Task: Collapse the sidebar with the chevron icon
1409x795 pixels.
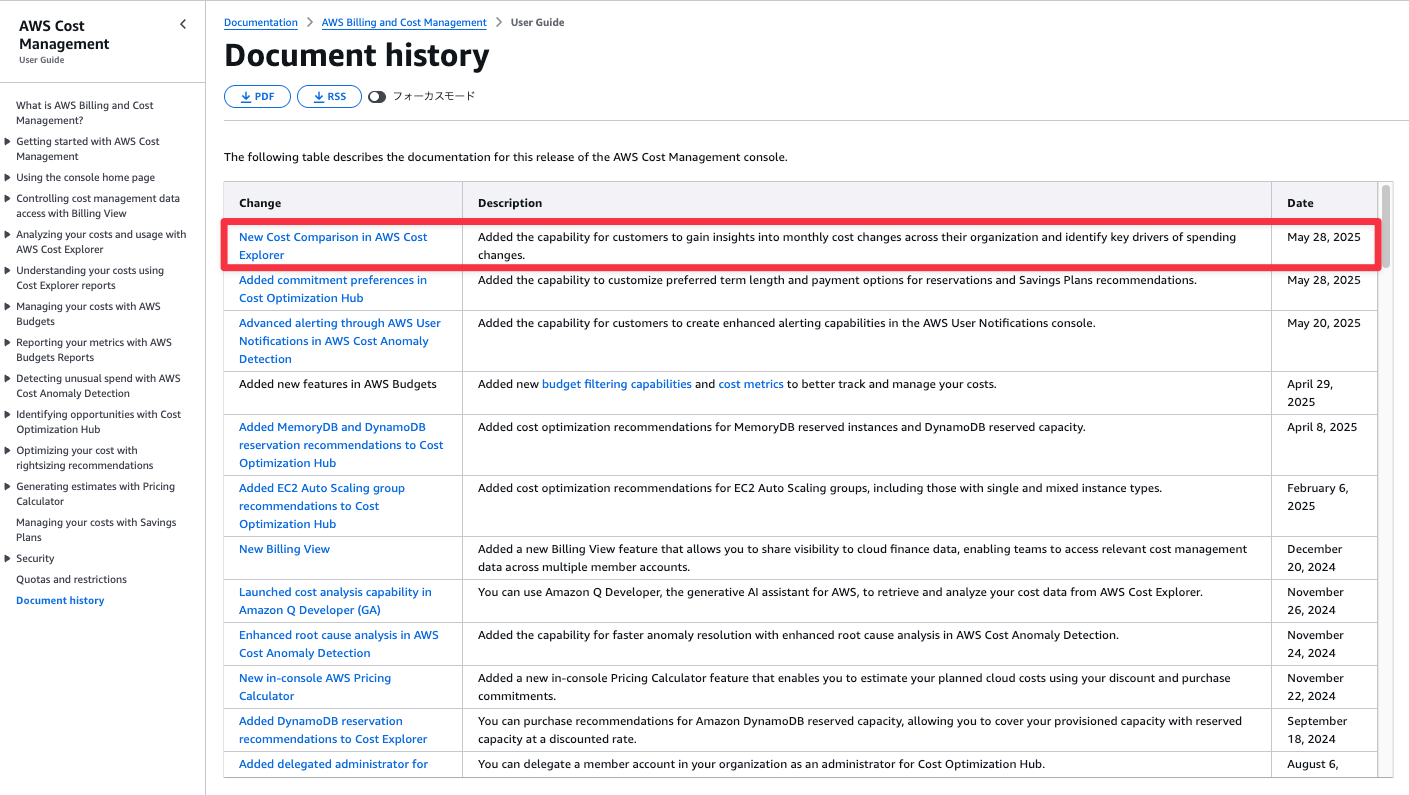Action: click(182, 25)
